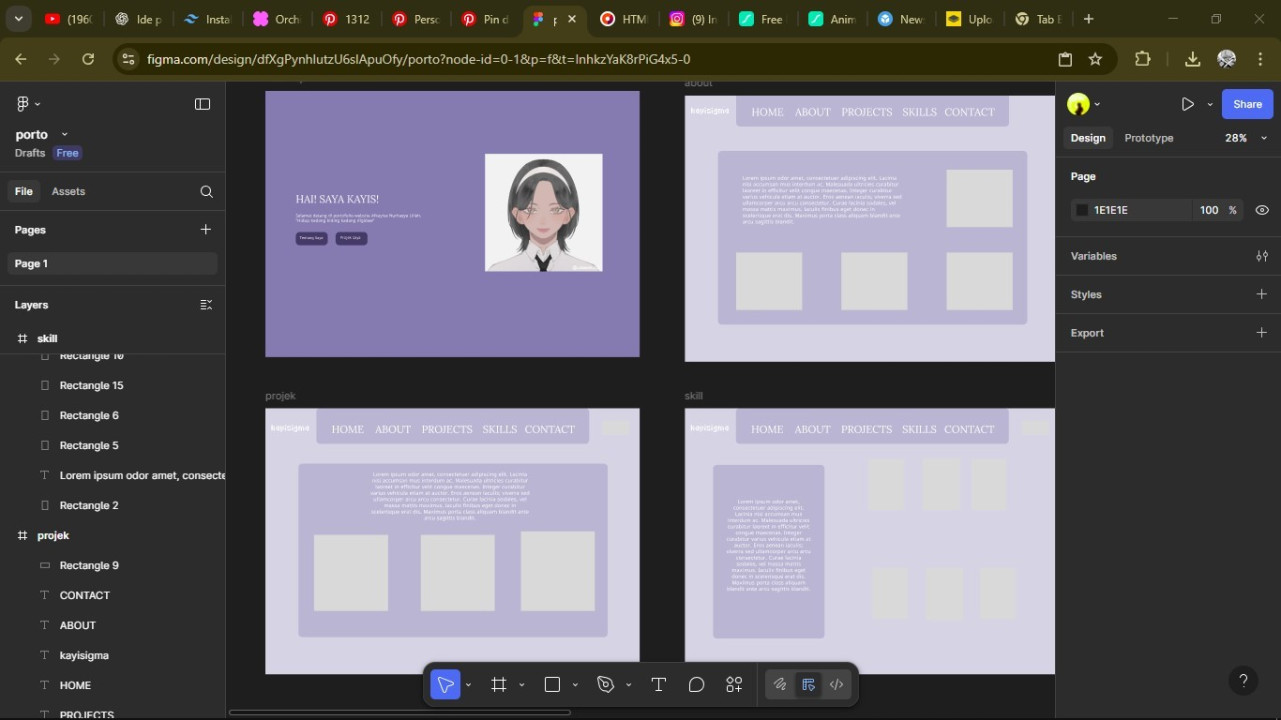Add a new page with plus button
Viewport: 1281px width, 720px height.
(205, 230)
